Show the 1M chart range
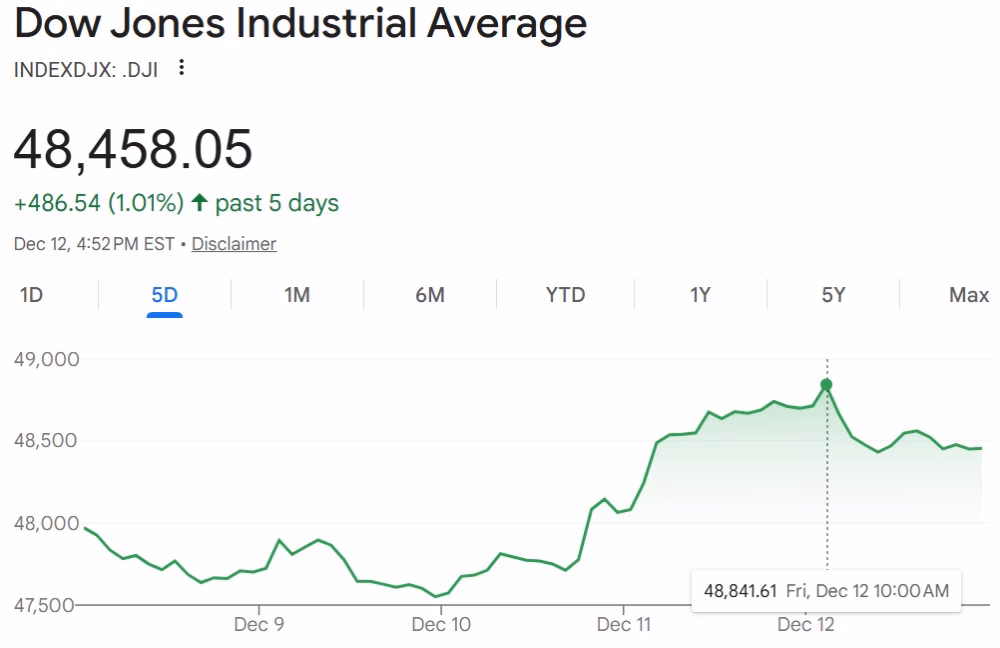1000x648 pixels. coord(297,295)
